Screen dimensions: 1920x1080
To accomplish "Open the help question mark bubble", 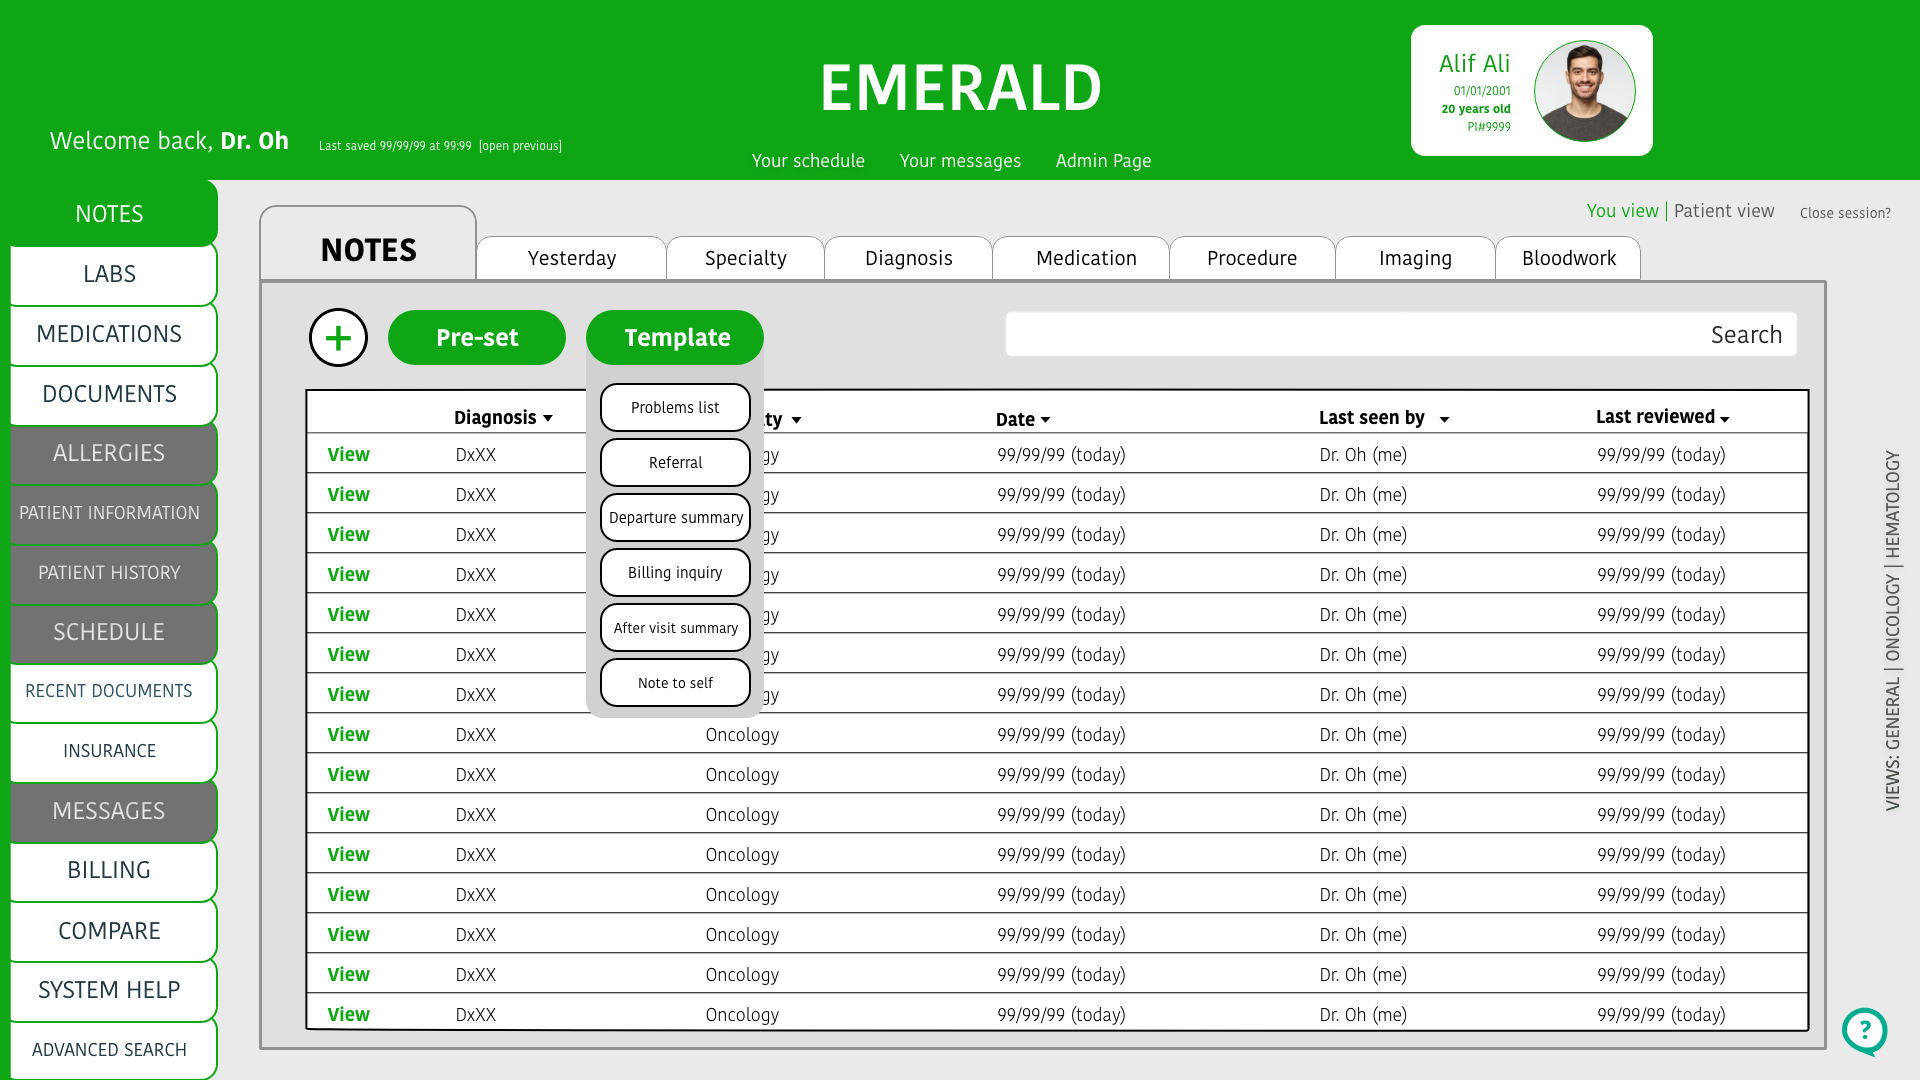I will pyautogui.click(x=1865, y=1031).
